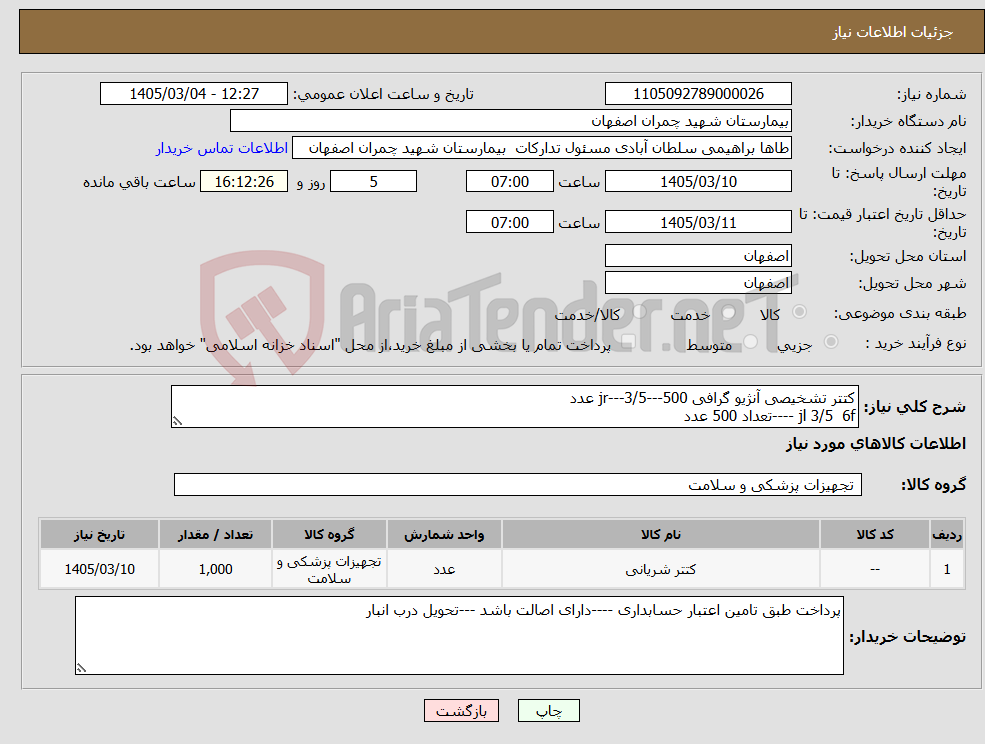Click the label توضیحات خریدار
The image size is (985, 744).
click(908, 637)
